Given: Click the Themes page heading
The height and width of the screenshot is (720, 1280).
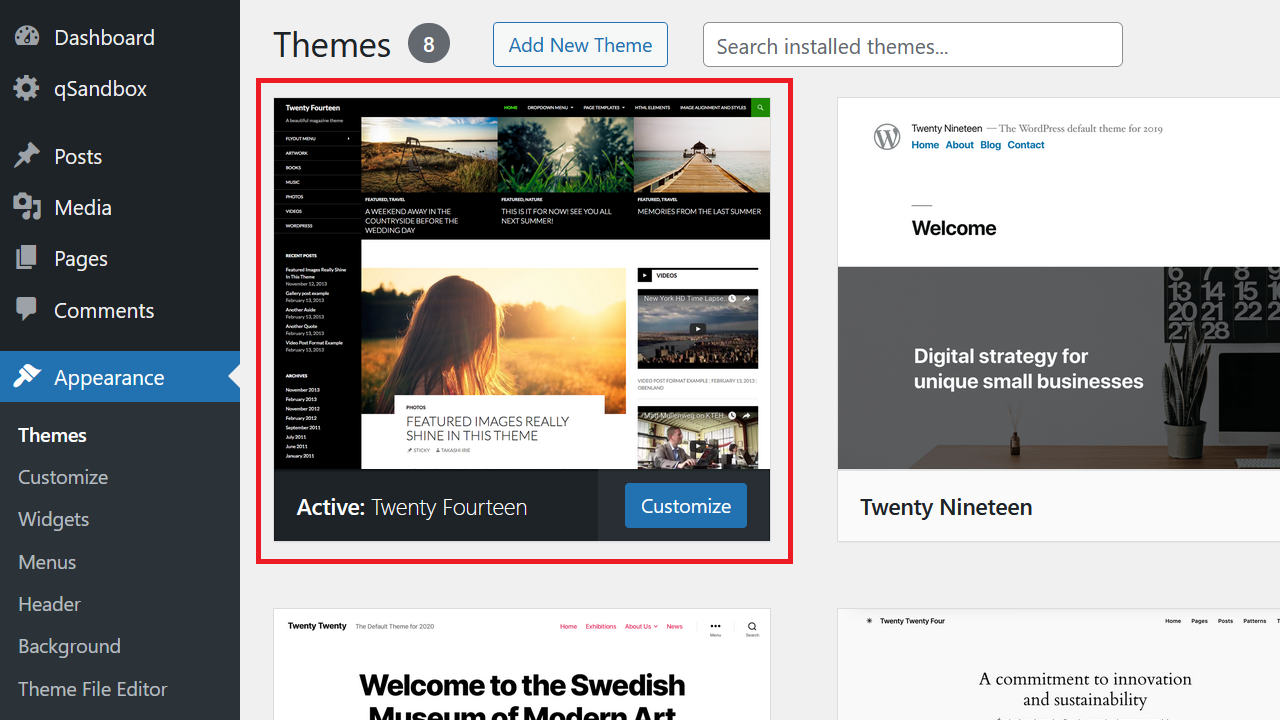Looking at the screenshot, I should [x=332, y=45].
